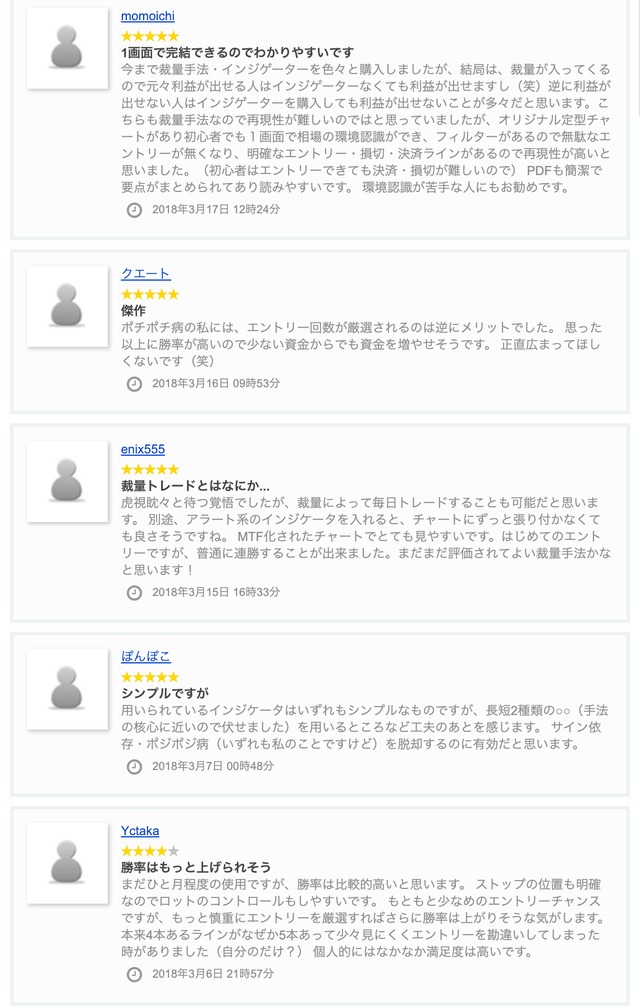Click the review title 傑作
This screenshot has width=640, height=1008.
tap(133, 311)
